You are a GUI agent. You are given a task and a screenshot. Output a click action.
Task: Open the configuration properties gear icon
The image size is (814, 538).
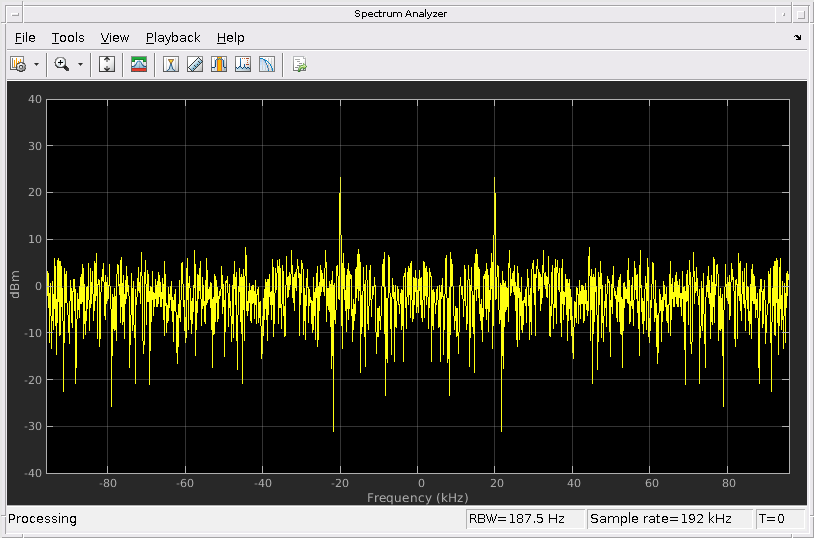coord(18,64)
